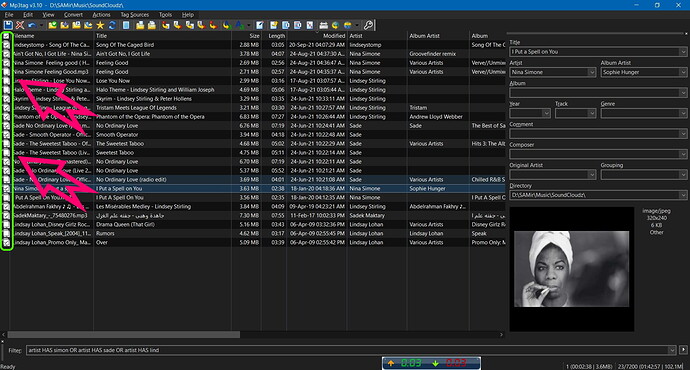Toggle checkbox for Drama Queen (That Girl) row
This screenshot has width=690, height=370.
7,224
